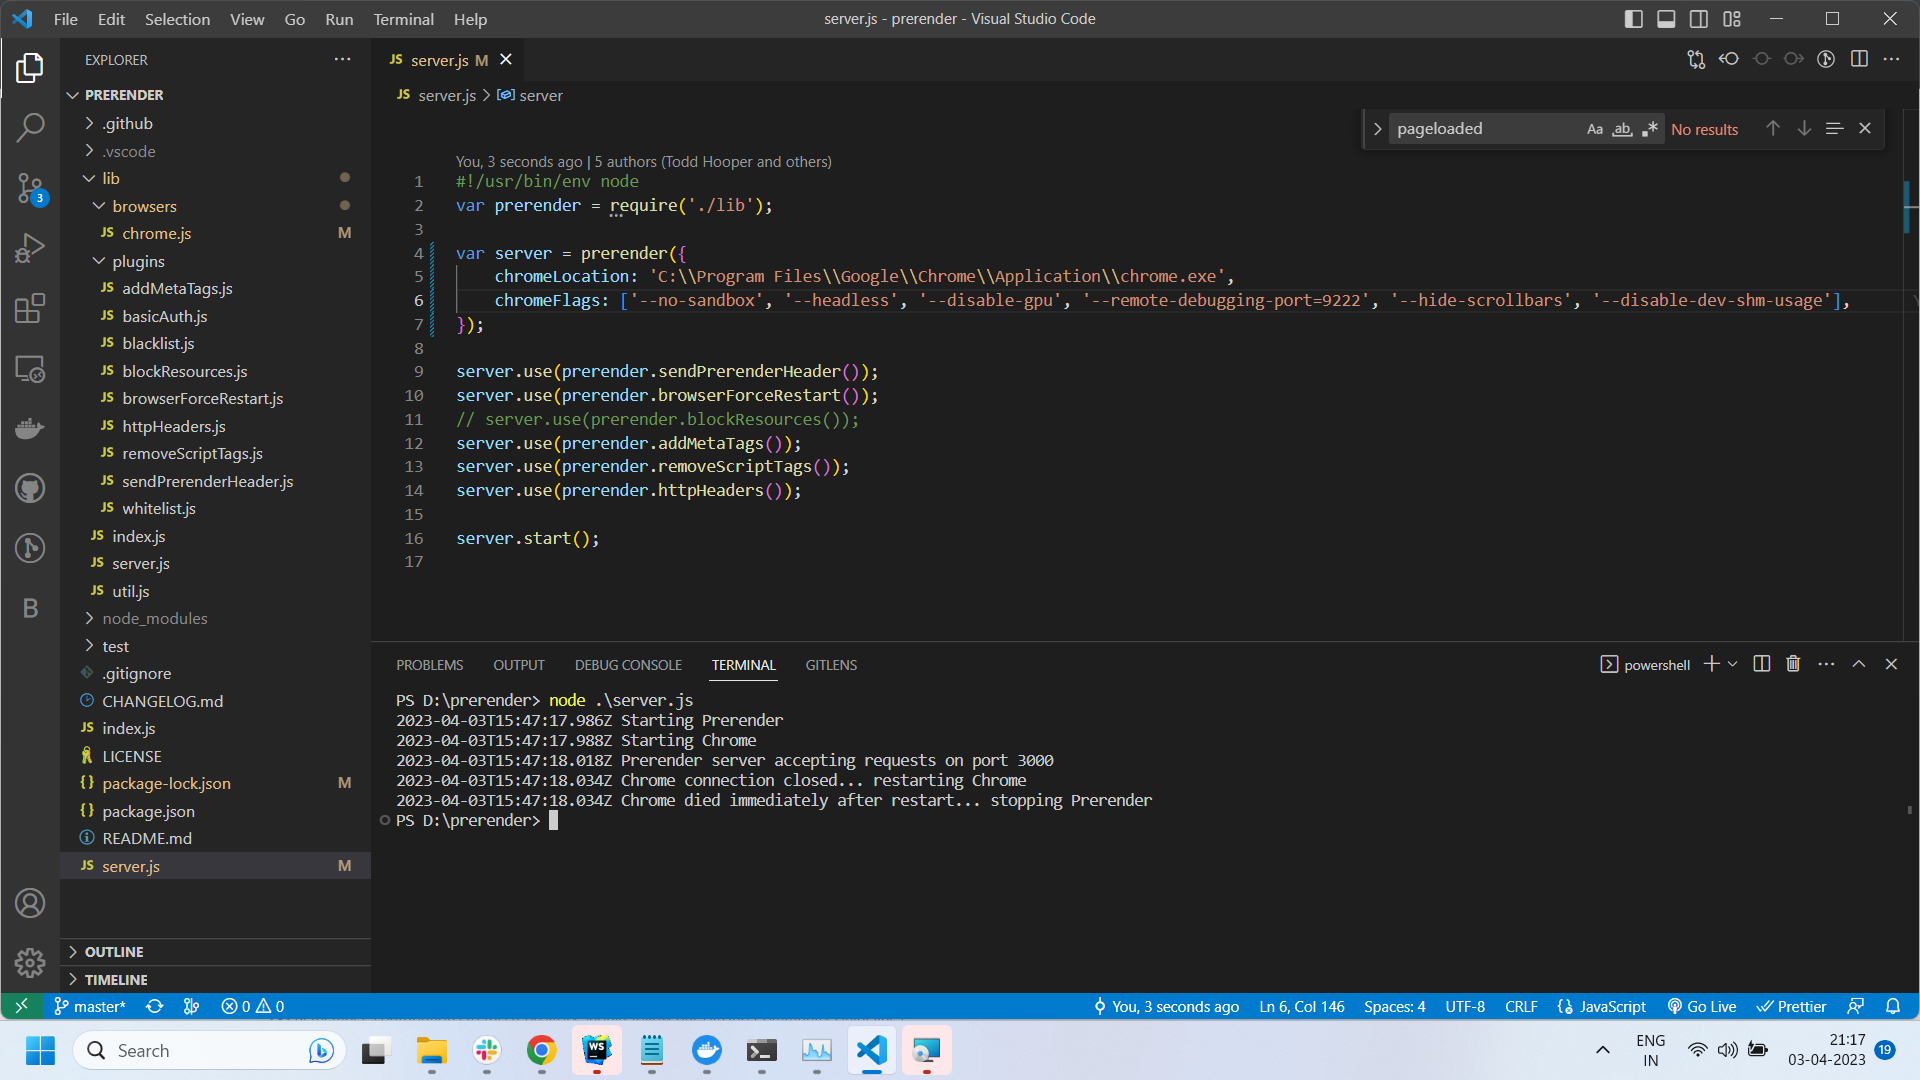Open notifications bell in status bar
Viewport: 1920px width, 1080px height.
pos(1893,1006)
